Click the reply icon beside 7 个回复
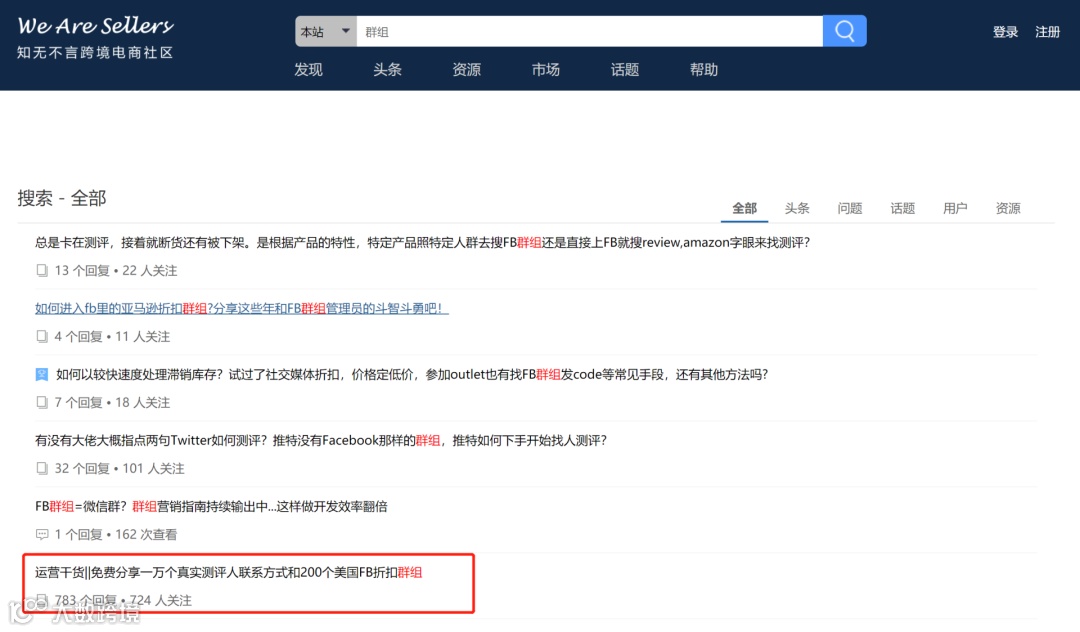Image resolution: width=1080 pixels, height=632 pixels. [42, 403]
